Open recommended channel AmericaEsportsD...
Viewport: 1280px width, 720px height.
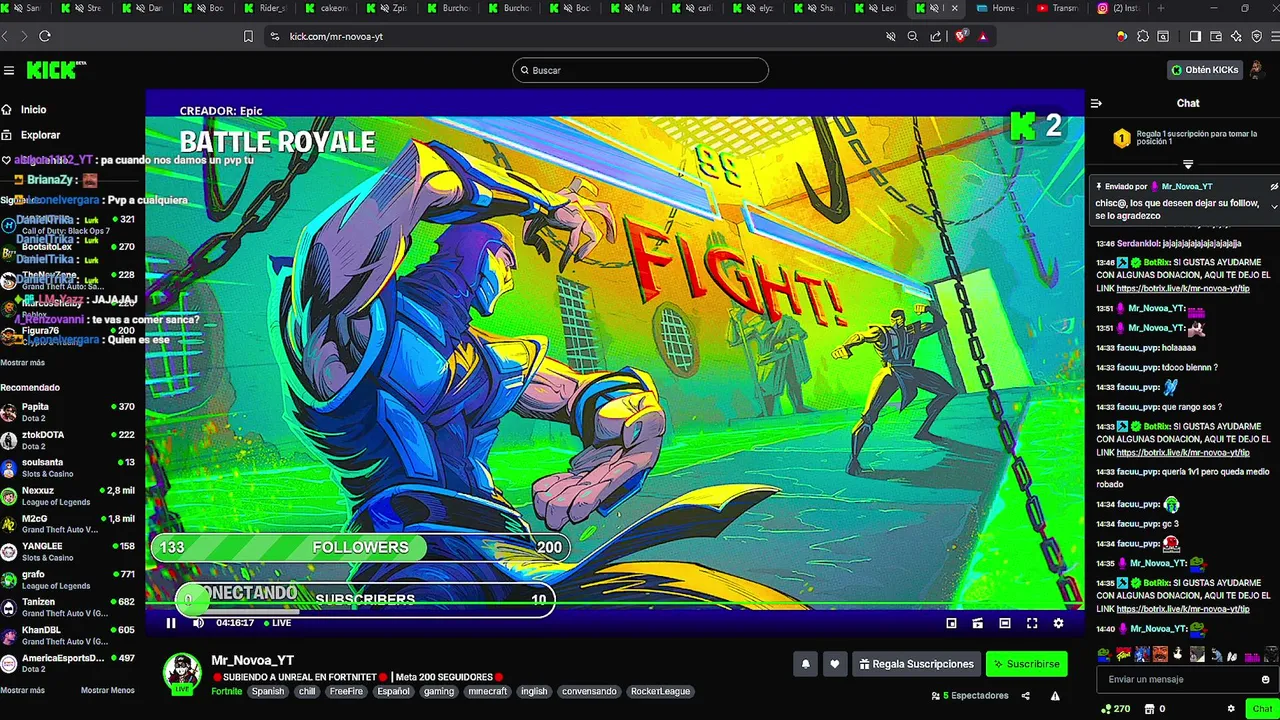tap(68, 664)
